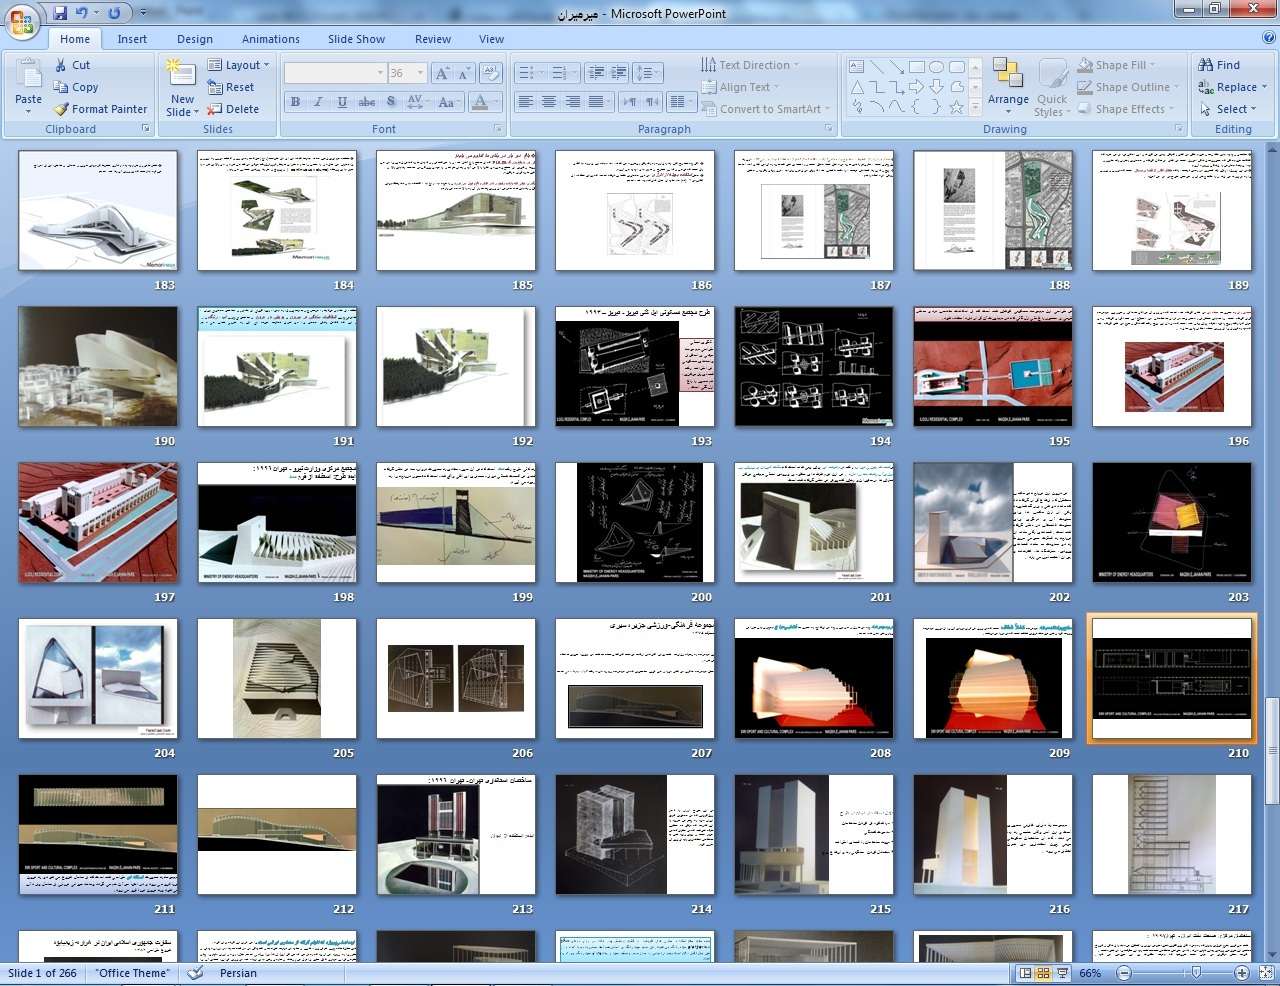The image size is (1280, 986).
Task: Toggle Bold formatting
Action: pos(295,102)
